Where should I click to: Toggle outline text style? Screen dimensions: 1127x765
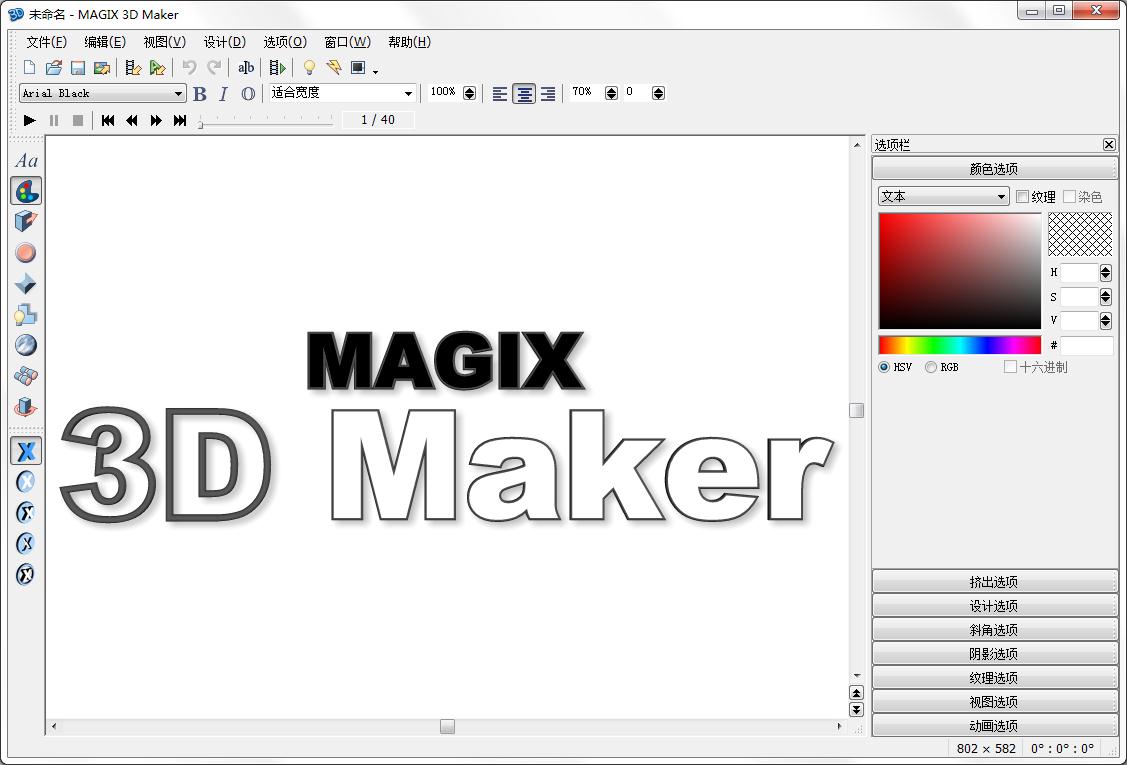click(248, 93)
